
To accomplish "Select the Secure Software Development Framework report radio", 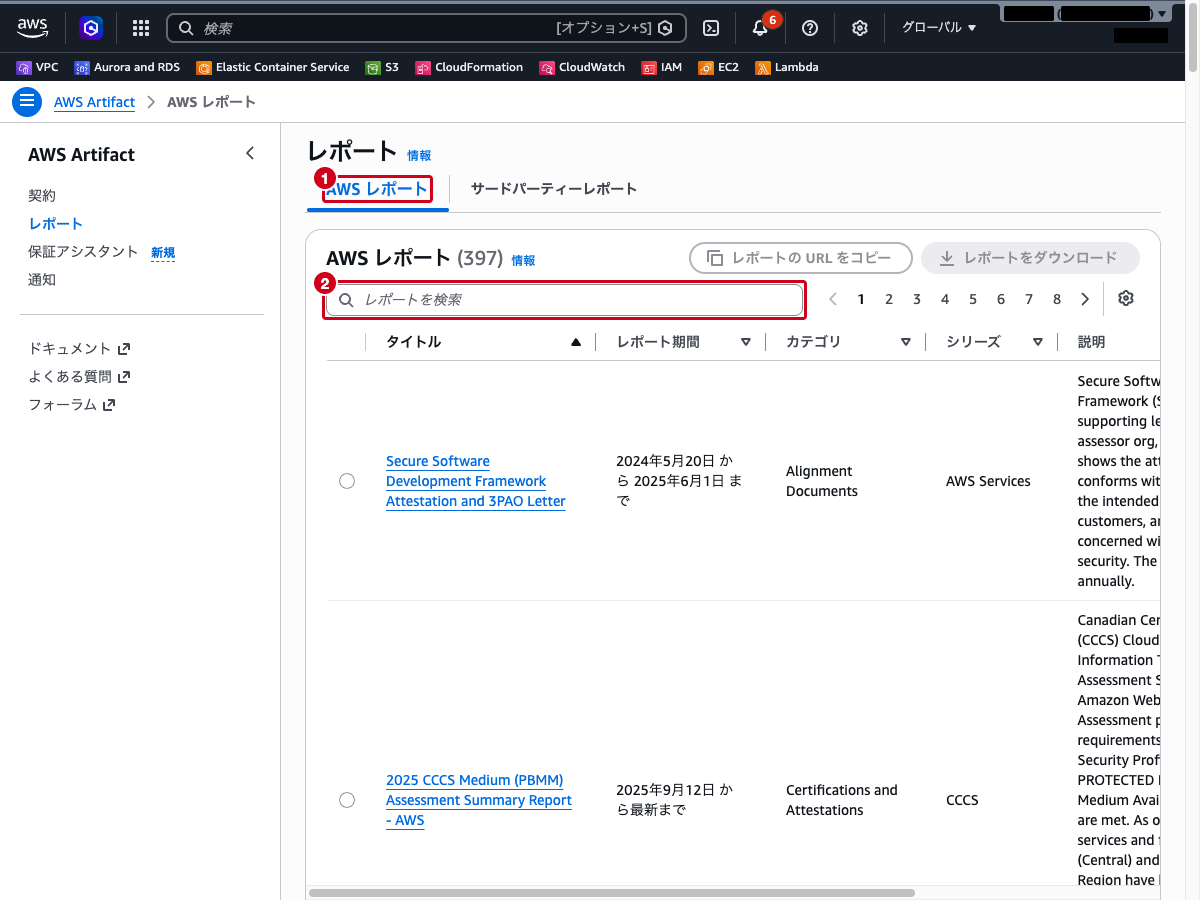I will pyautogui.click(x=347, y=481).
